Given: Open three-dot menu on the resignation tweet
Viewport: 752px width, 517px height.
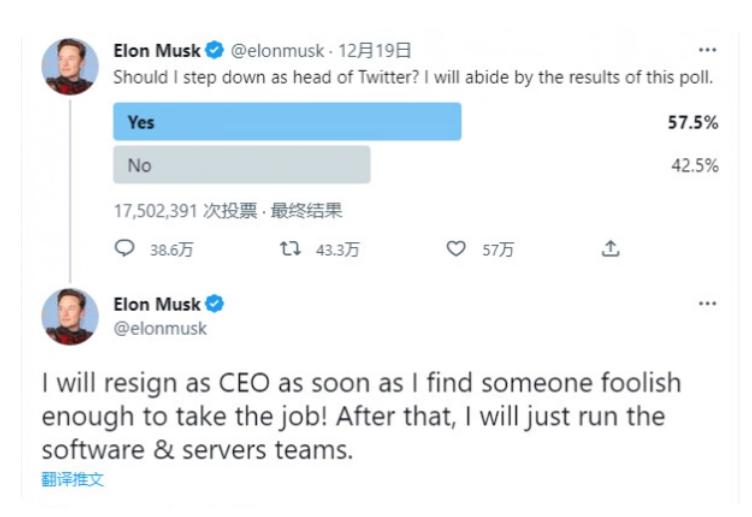Looking at the screenshot, I should click(x=707, y=304).
